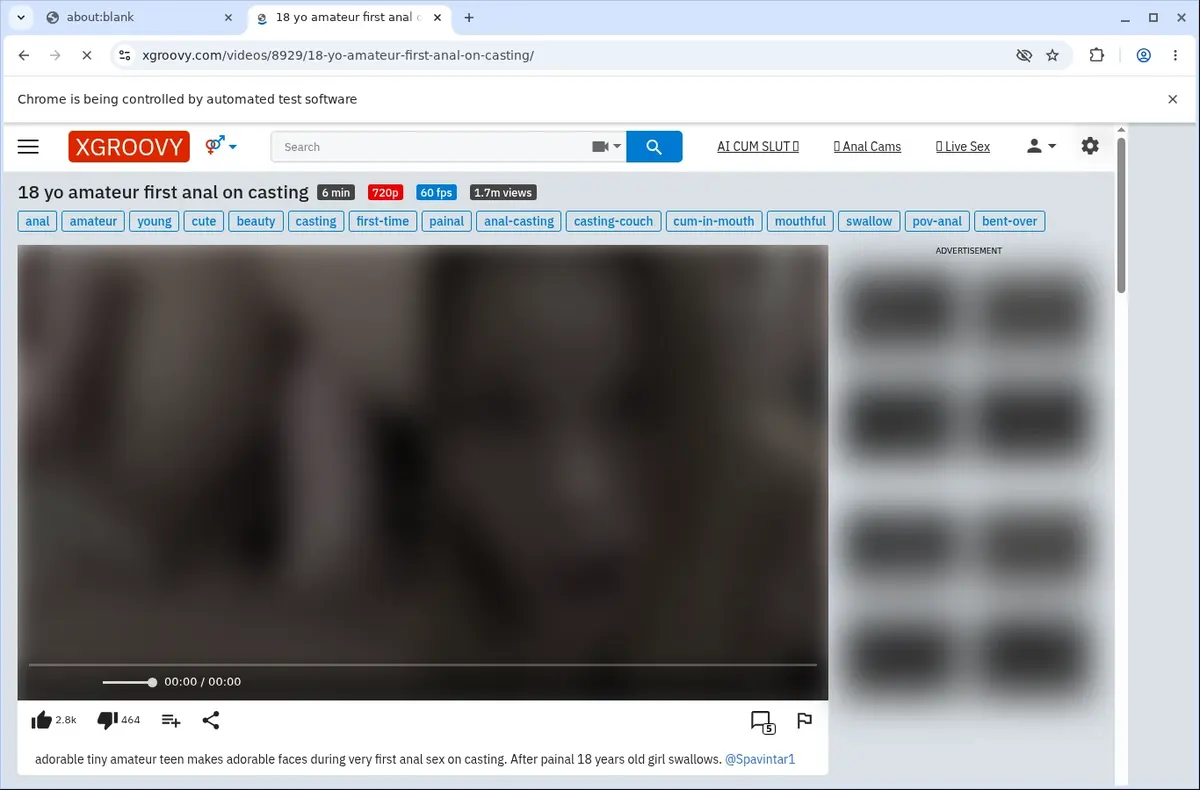
Task: Go back with browser back arrow
Action: pos(24,55)
